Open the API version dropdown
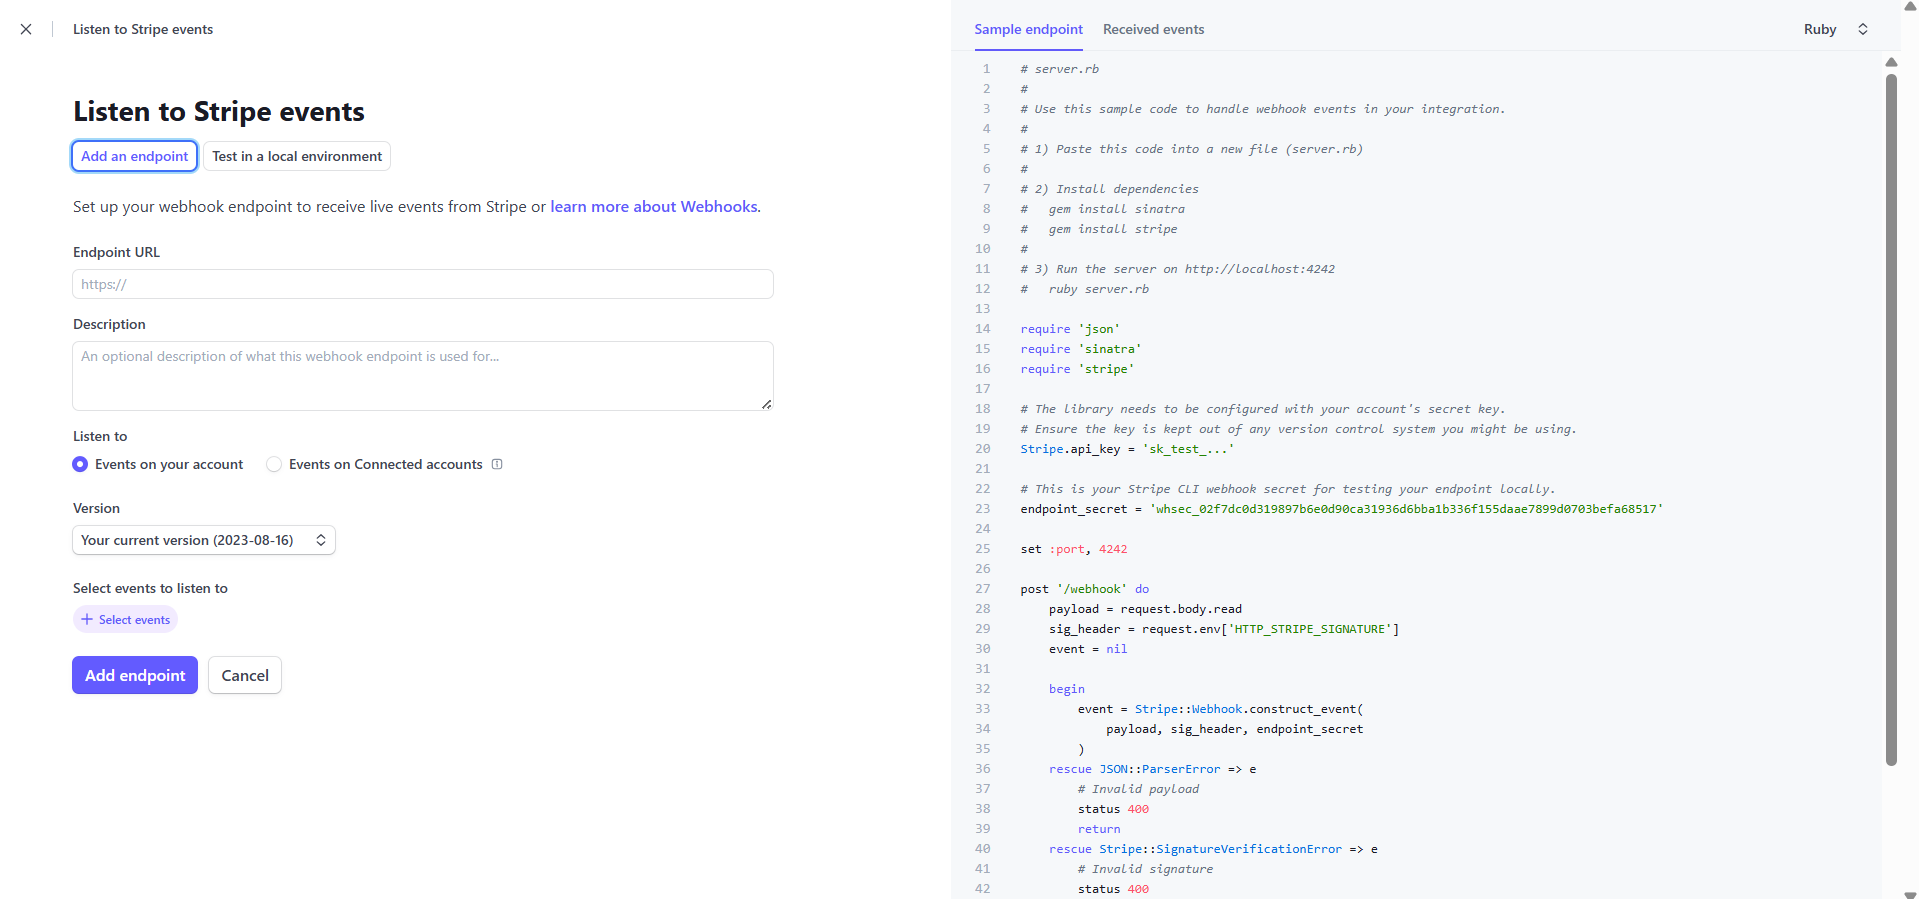This screenshot has width=1919, height=899. [204, 540]
